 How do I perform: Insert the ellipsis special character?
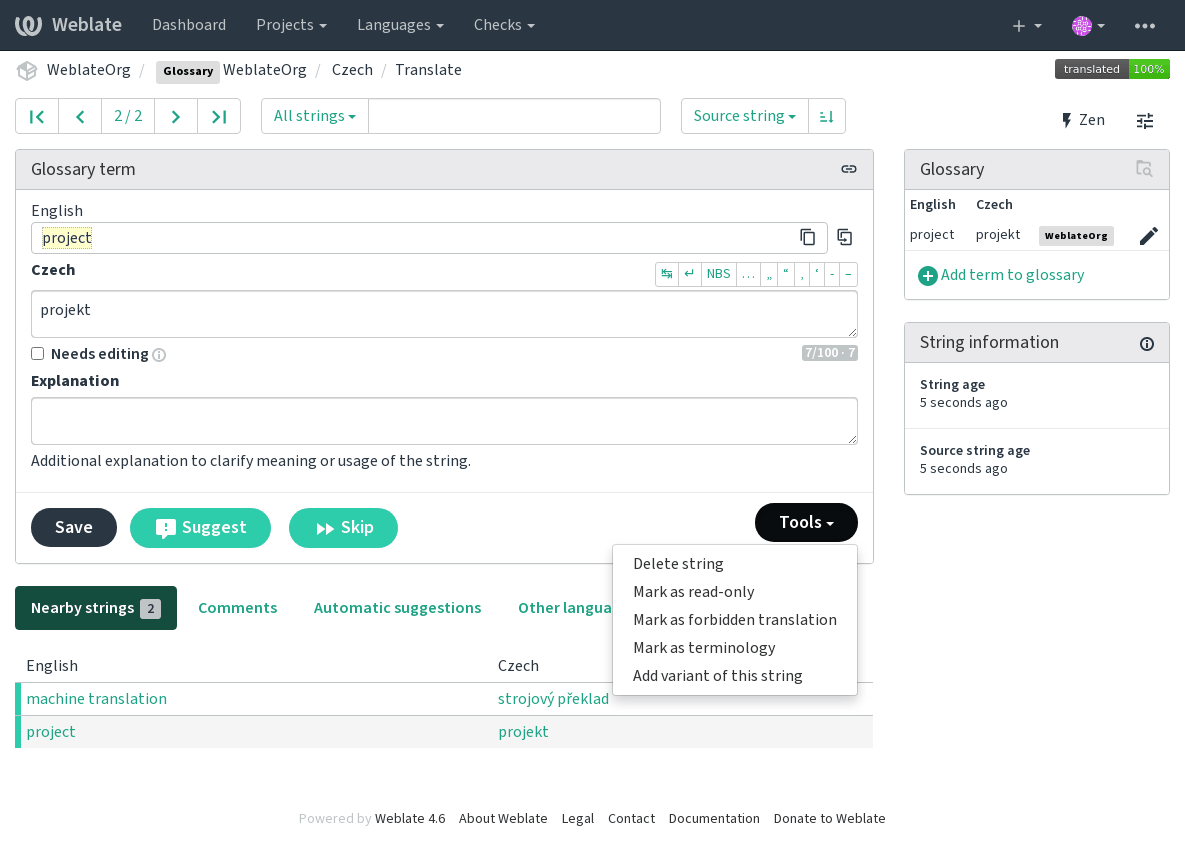748,274
